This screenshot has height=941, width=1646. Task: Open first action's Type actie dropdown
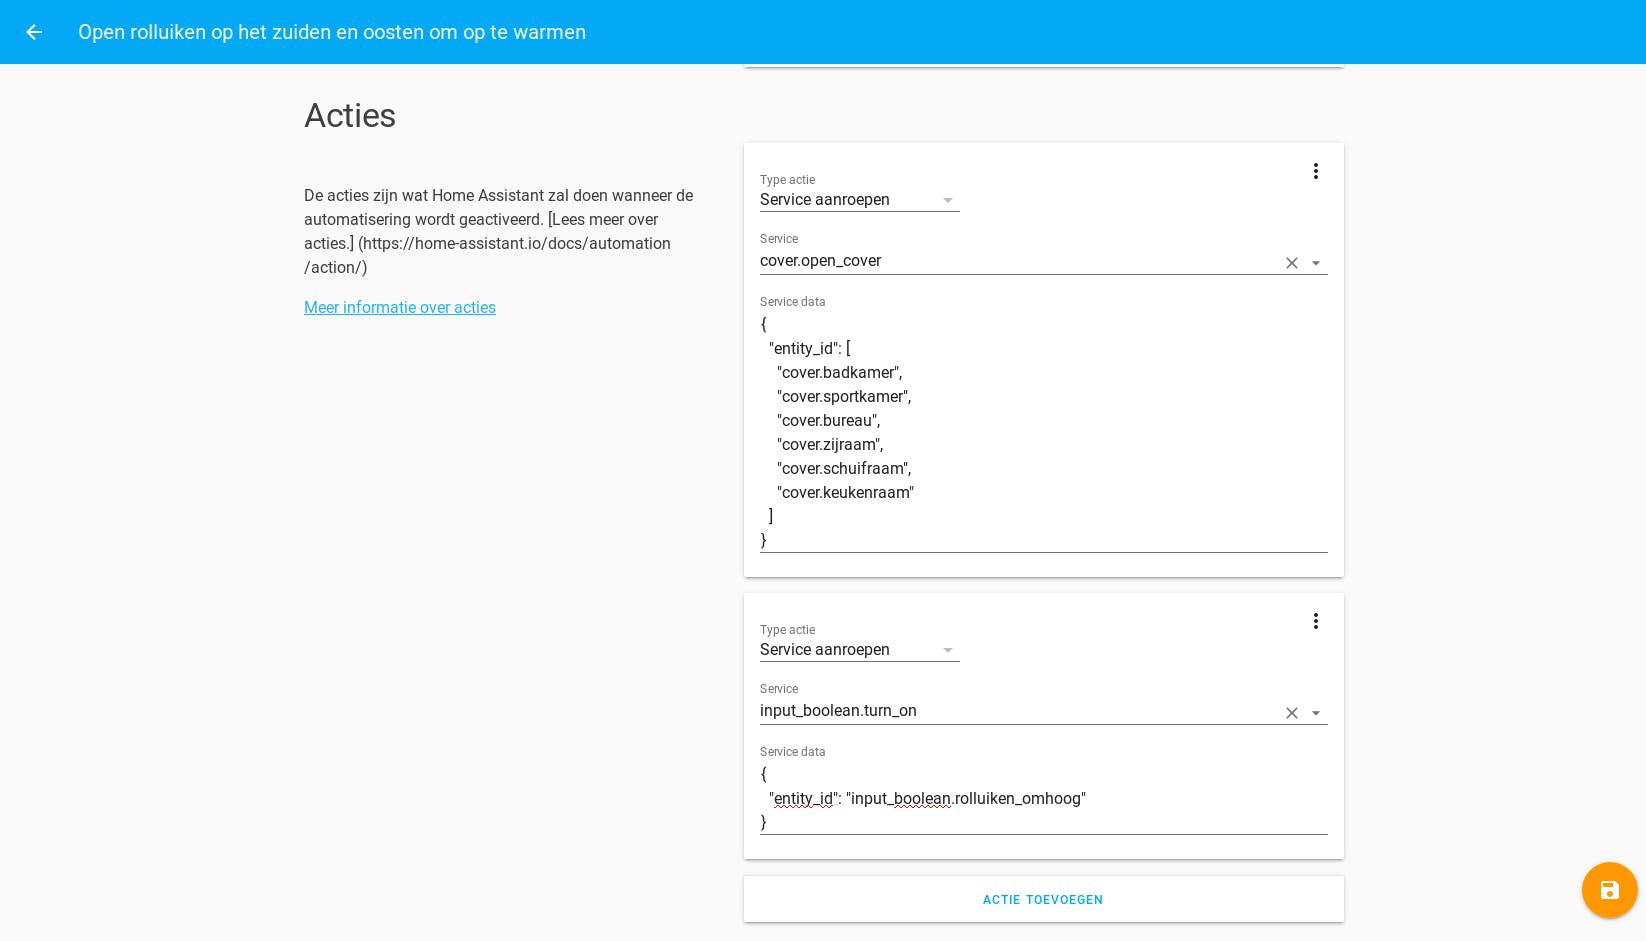pos(858,200)
